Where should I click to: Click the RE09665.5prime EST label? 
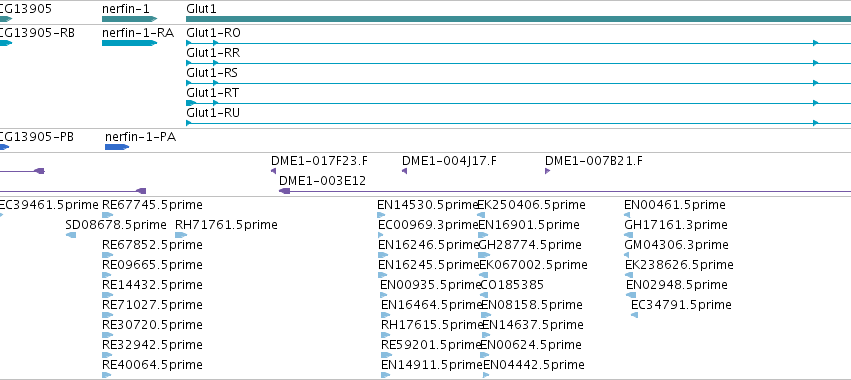click(x=153, y=264)
